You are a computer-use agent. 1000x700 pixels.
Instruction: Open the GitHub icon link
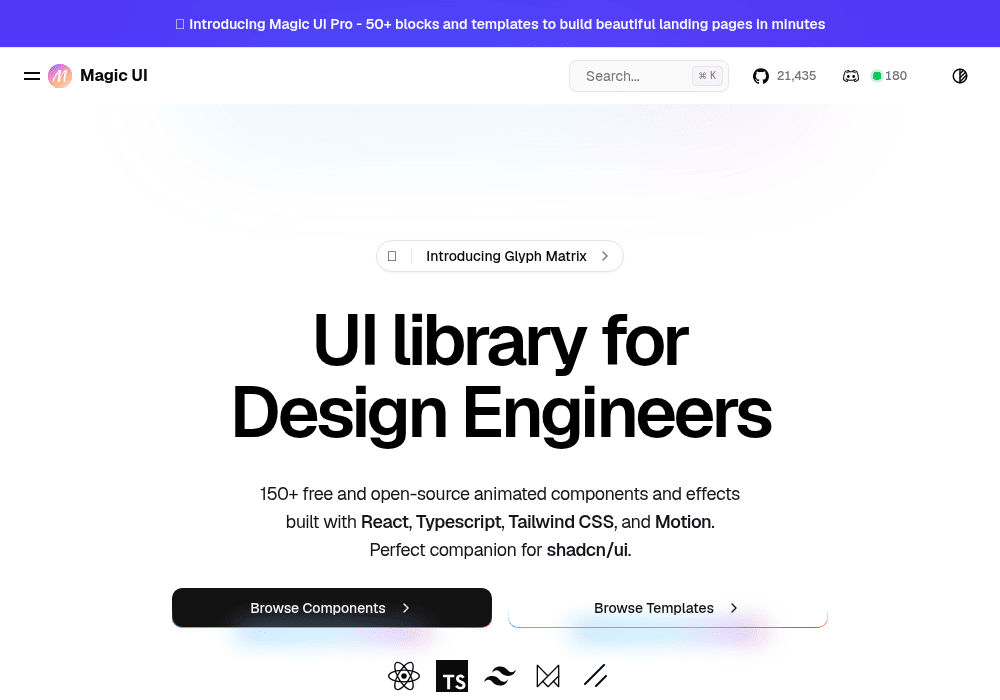click(x=761, y=76)
